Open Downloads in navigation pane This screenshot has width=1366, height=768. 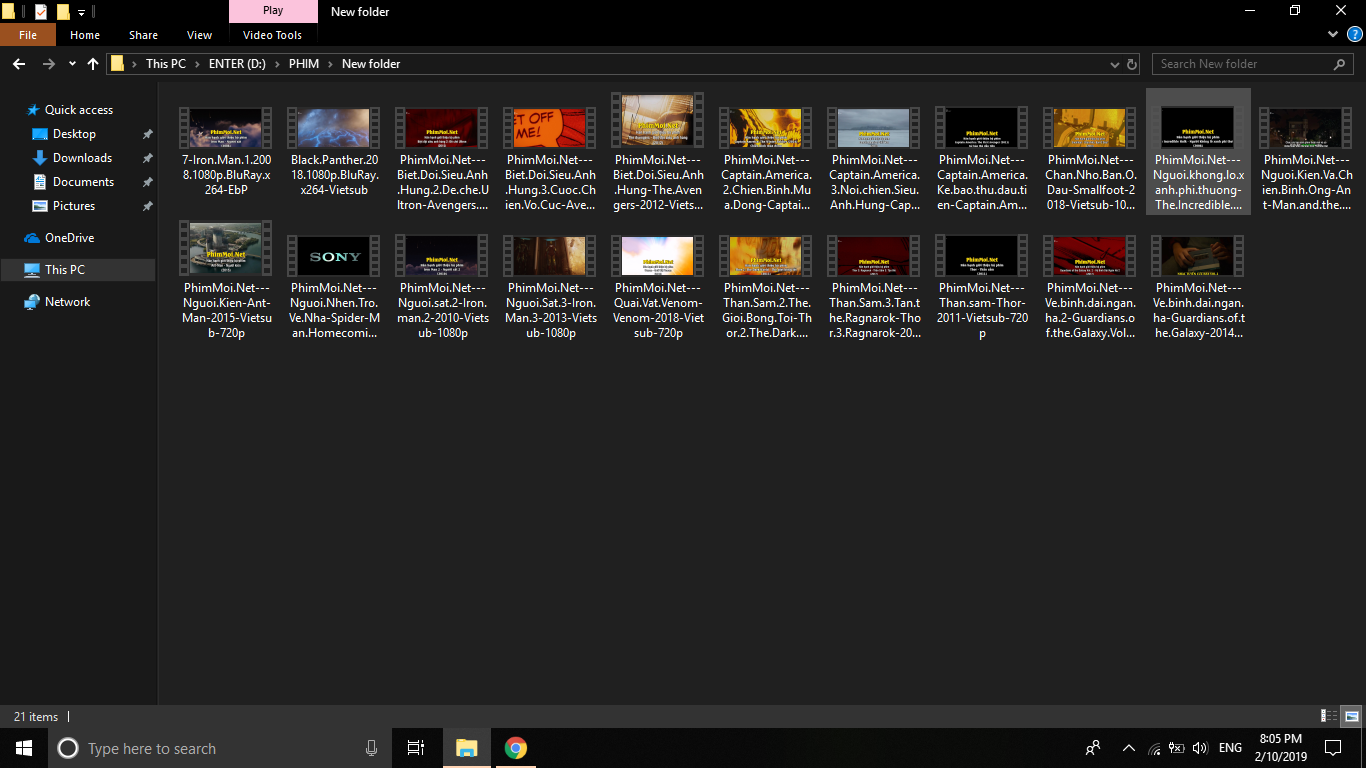tap(82, 158)
